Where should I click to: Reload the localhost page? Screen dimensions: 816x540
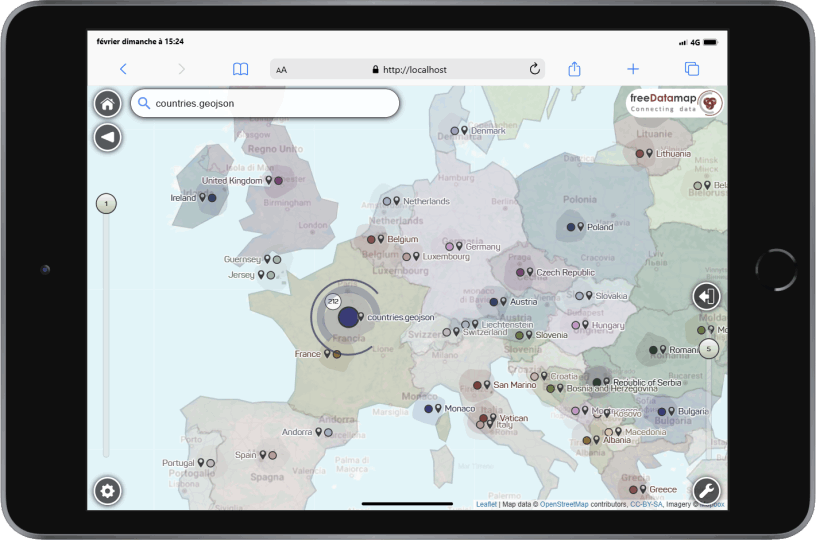click(x=535, y=69)
